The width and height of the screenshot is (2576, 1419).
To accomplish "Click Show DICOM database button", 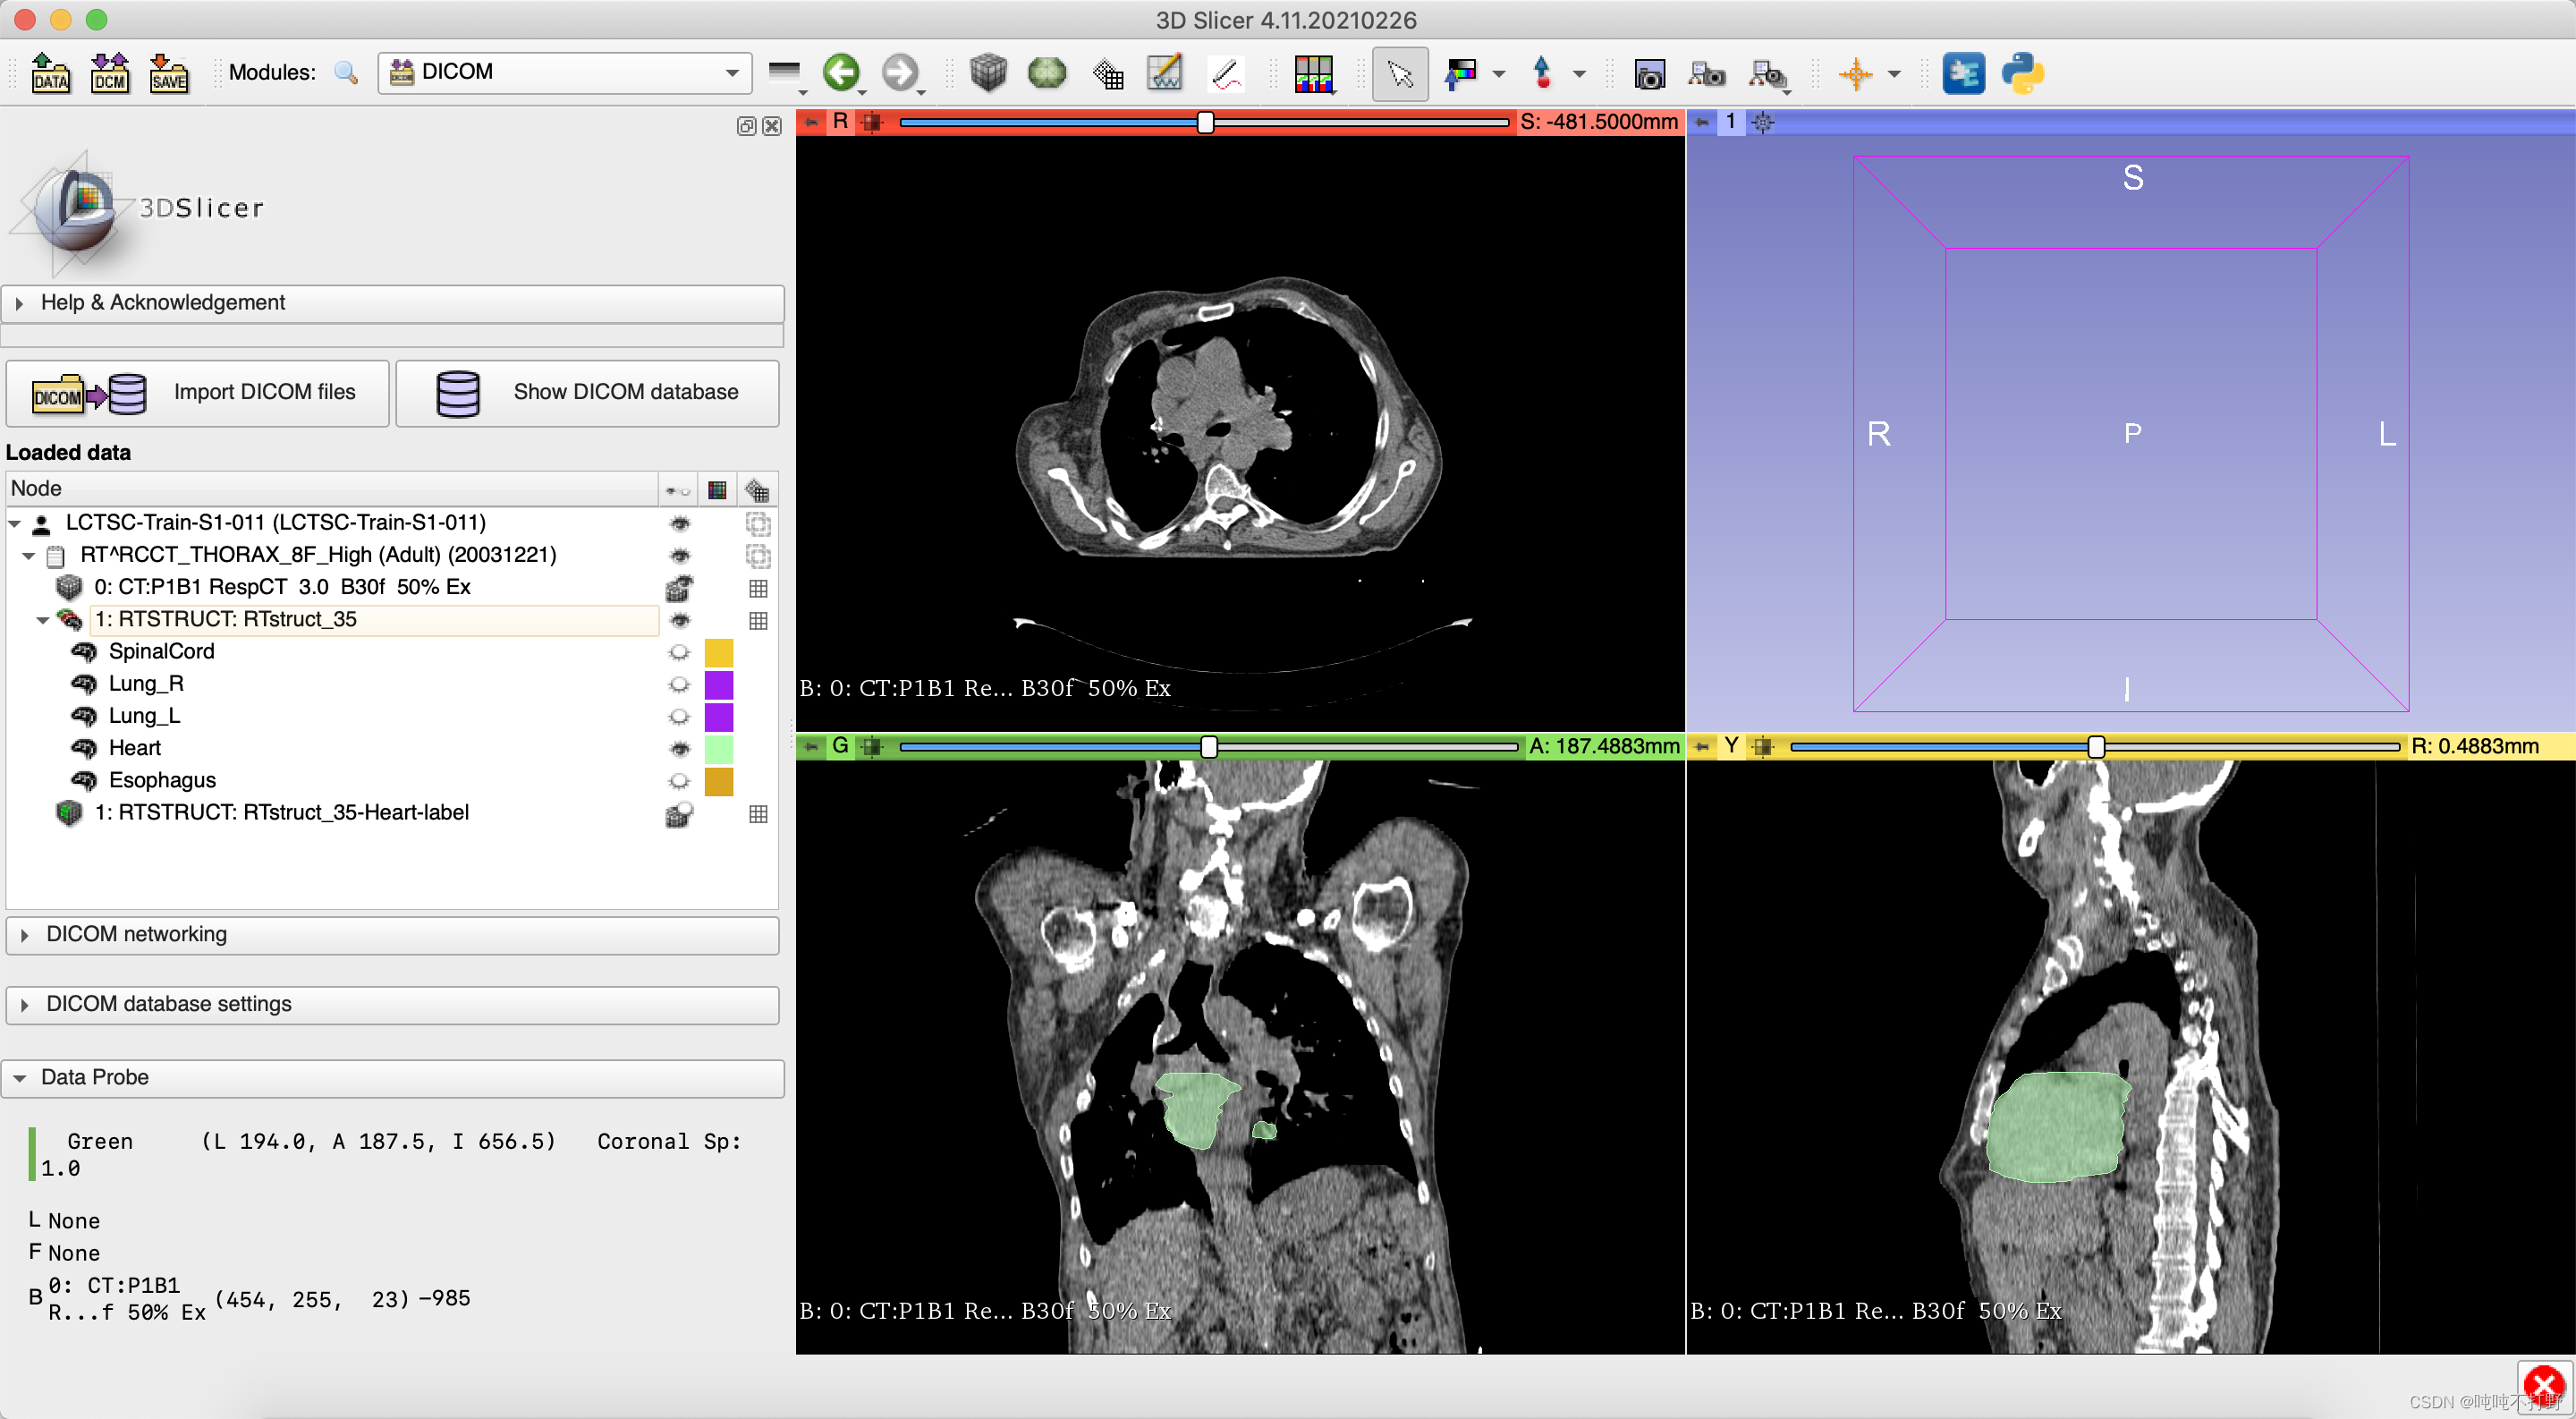I will tap(588, 392).
